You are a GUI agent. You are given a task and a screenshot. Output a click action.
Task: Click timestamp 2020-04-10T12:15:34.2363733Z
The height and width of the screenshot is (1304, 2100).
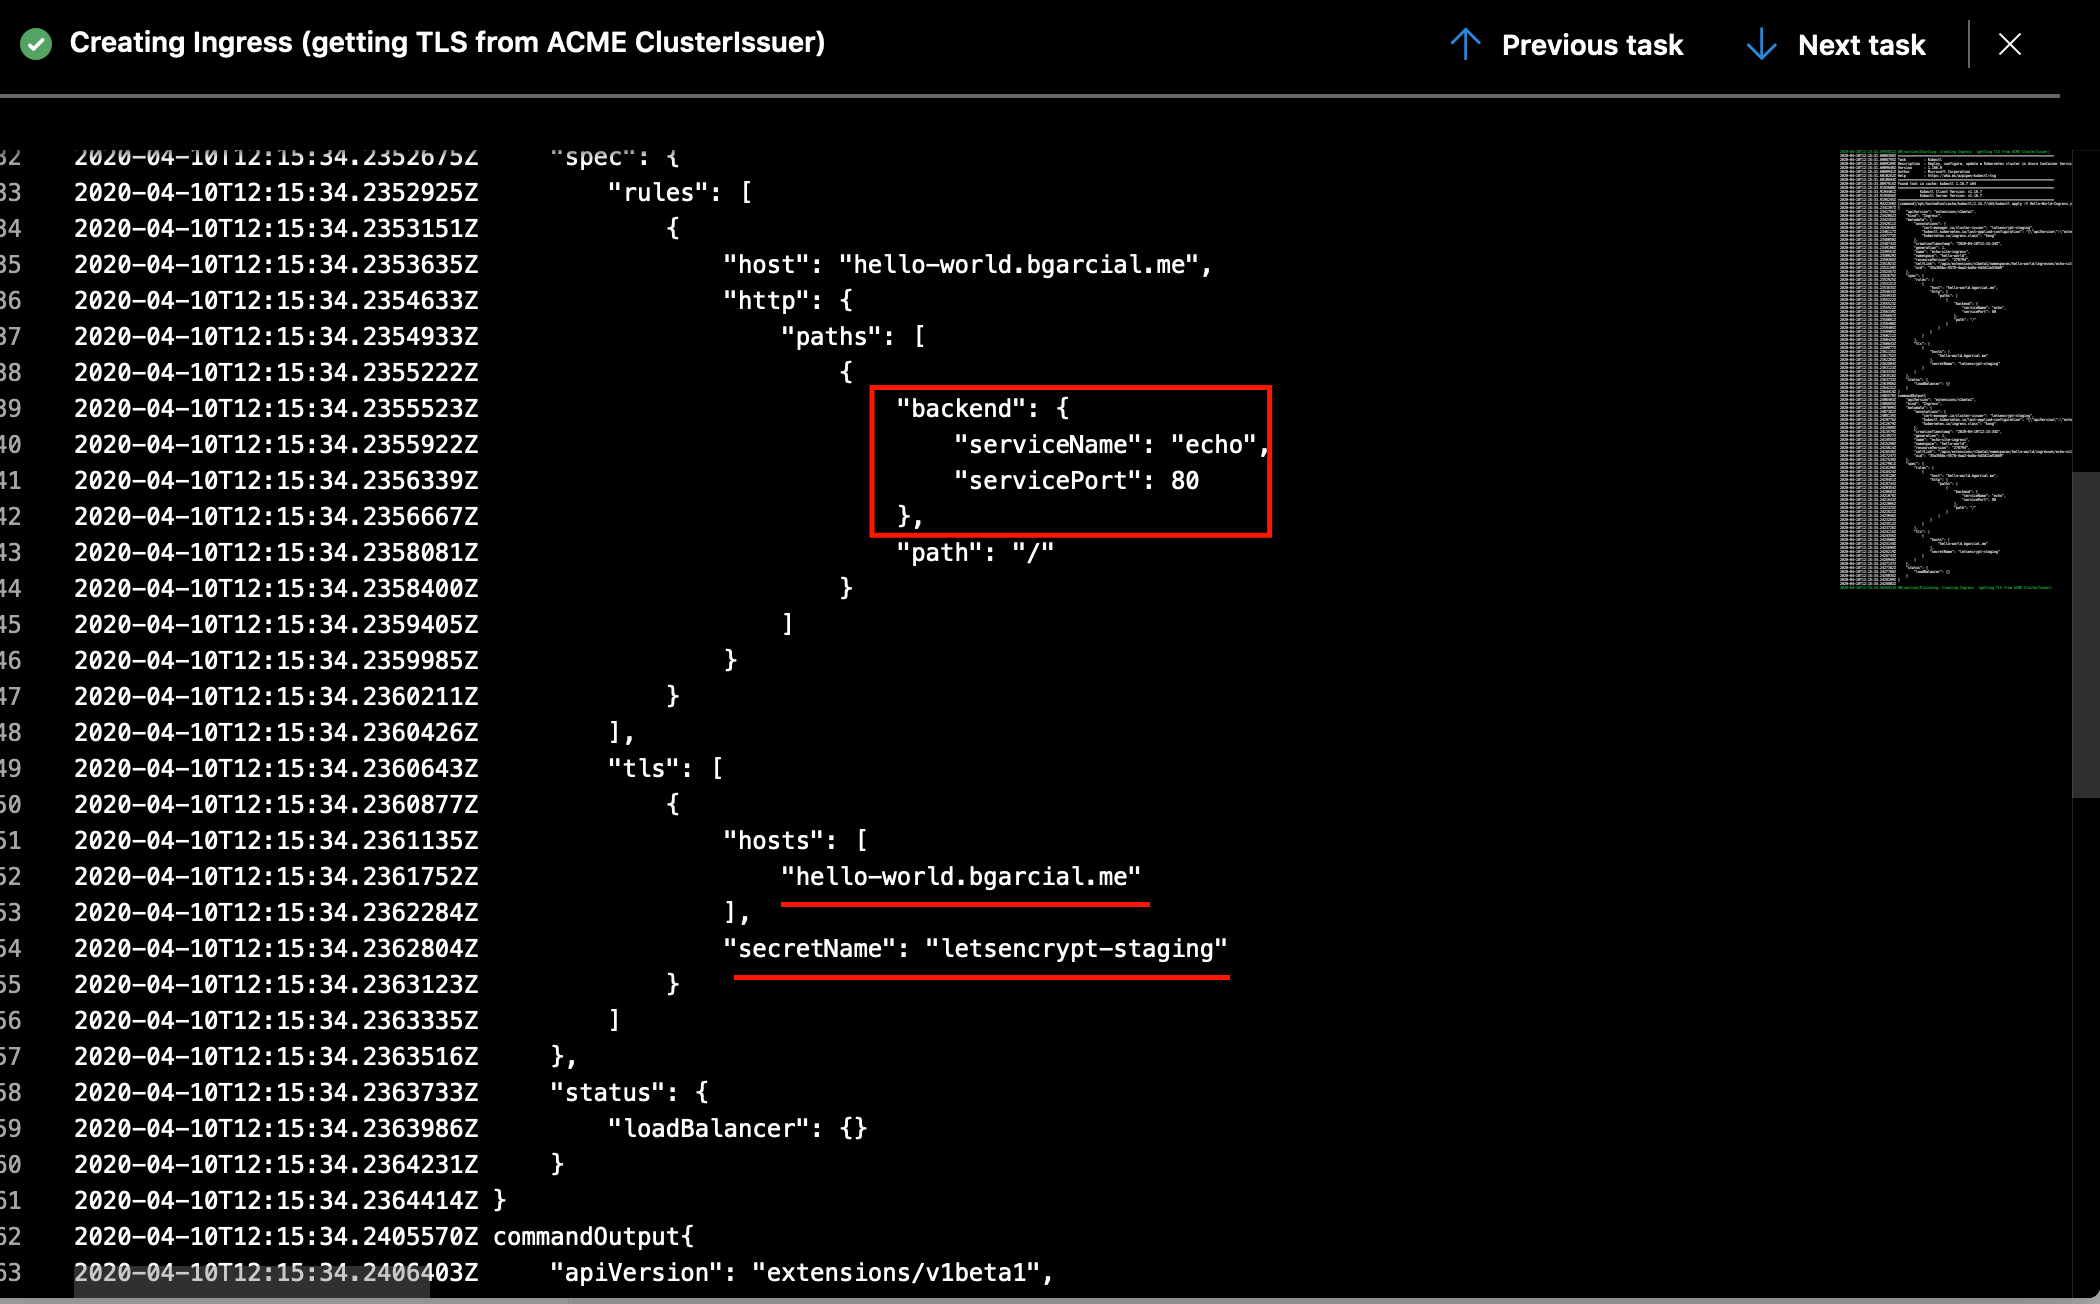point(276,1092)
